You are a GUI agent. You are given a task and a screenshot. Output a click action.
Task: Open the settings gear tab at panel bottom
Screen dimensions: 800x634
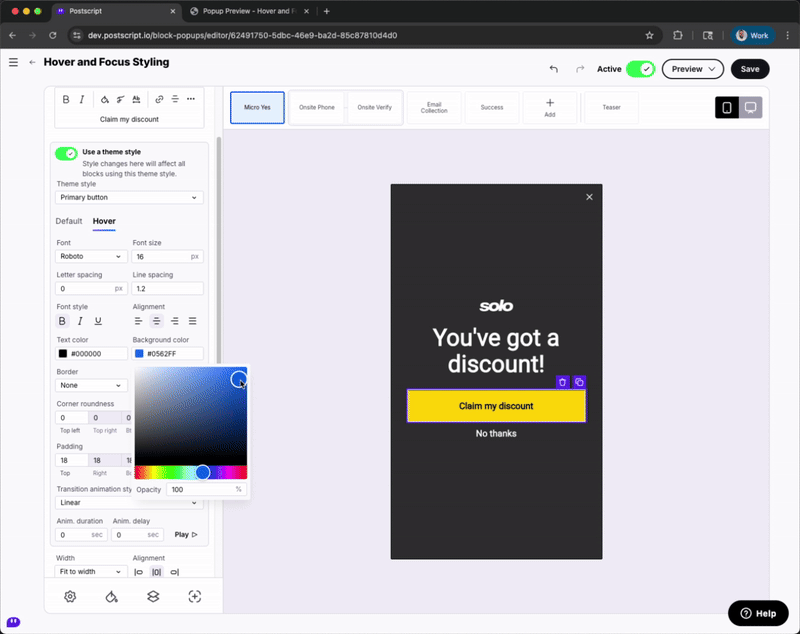(70, 596)
